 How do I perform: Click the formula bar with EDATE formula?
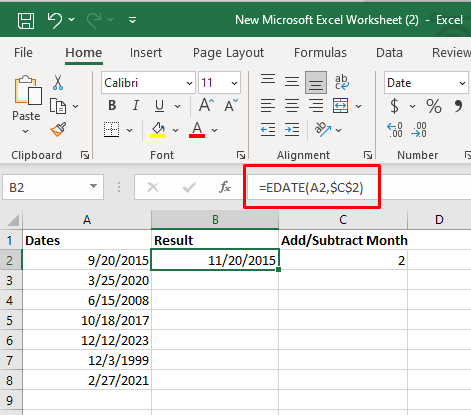pyautogui.click(x=359, y=188)
